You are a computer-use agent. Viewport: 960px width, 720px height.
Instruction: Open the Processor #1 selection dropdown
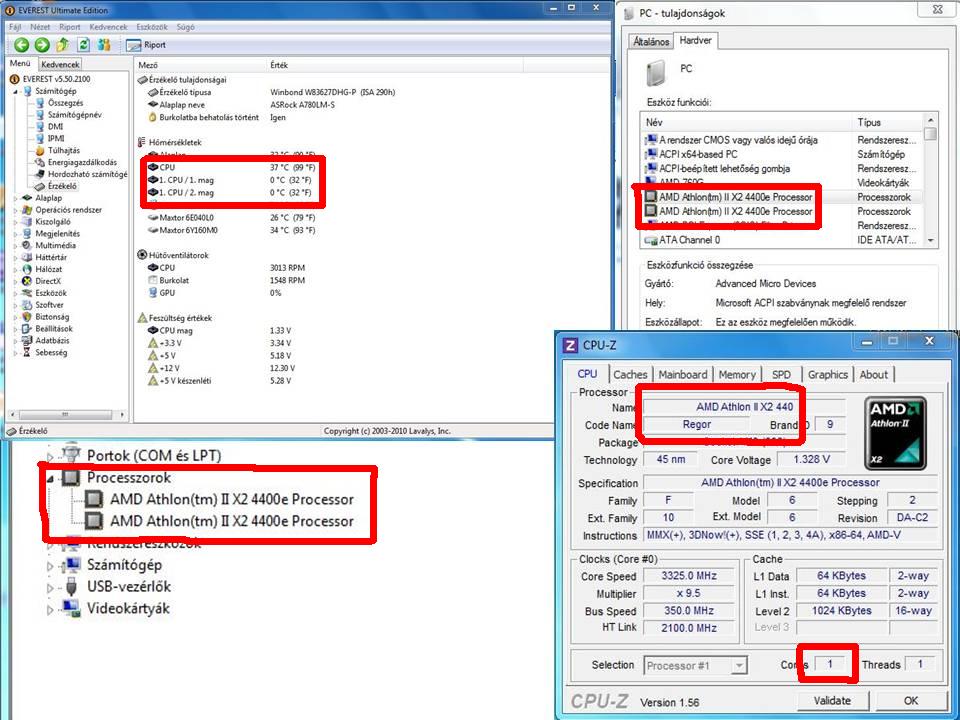696,666
